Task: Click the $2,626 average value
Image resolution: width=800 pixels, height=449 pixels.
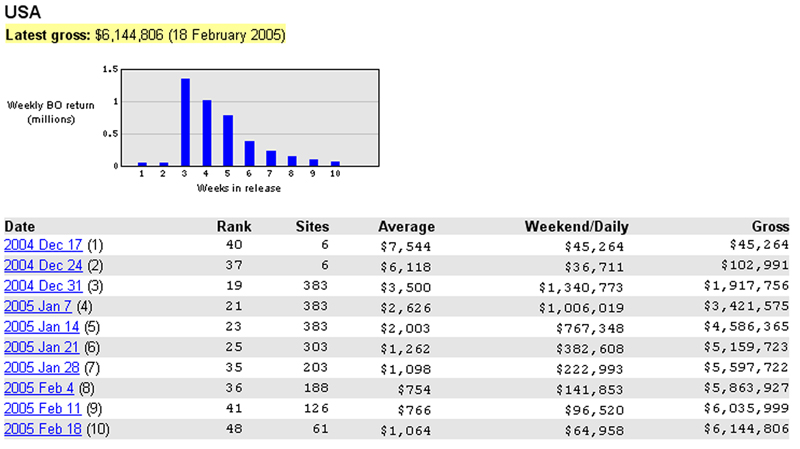Action: 406,308
